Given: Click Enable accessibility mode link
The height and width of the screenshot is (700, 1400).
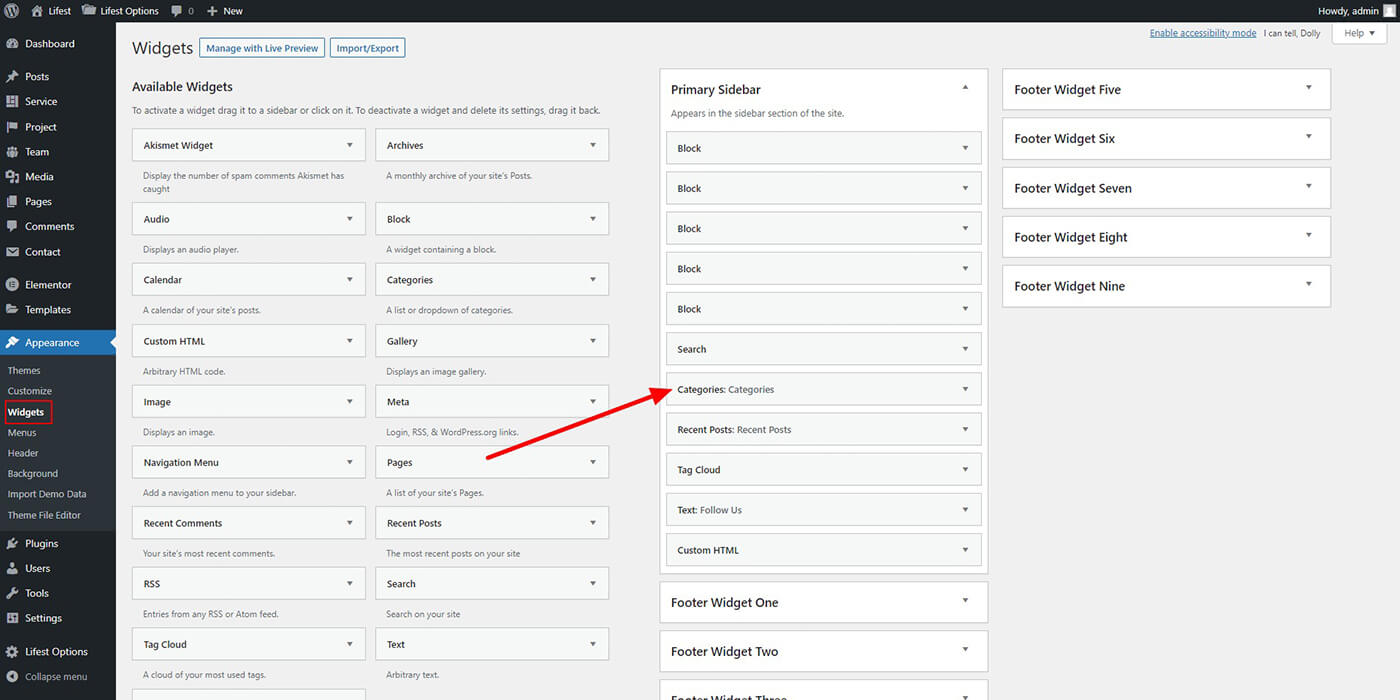Looking at the screenshot, I should 1203,33.
